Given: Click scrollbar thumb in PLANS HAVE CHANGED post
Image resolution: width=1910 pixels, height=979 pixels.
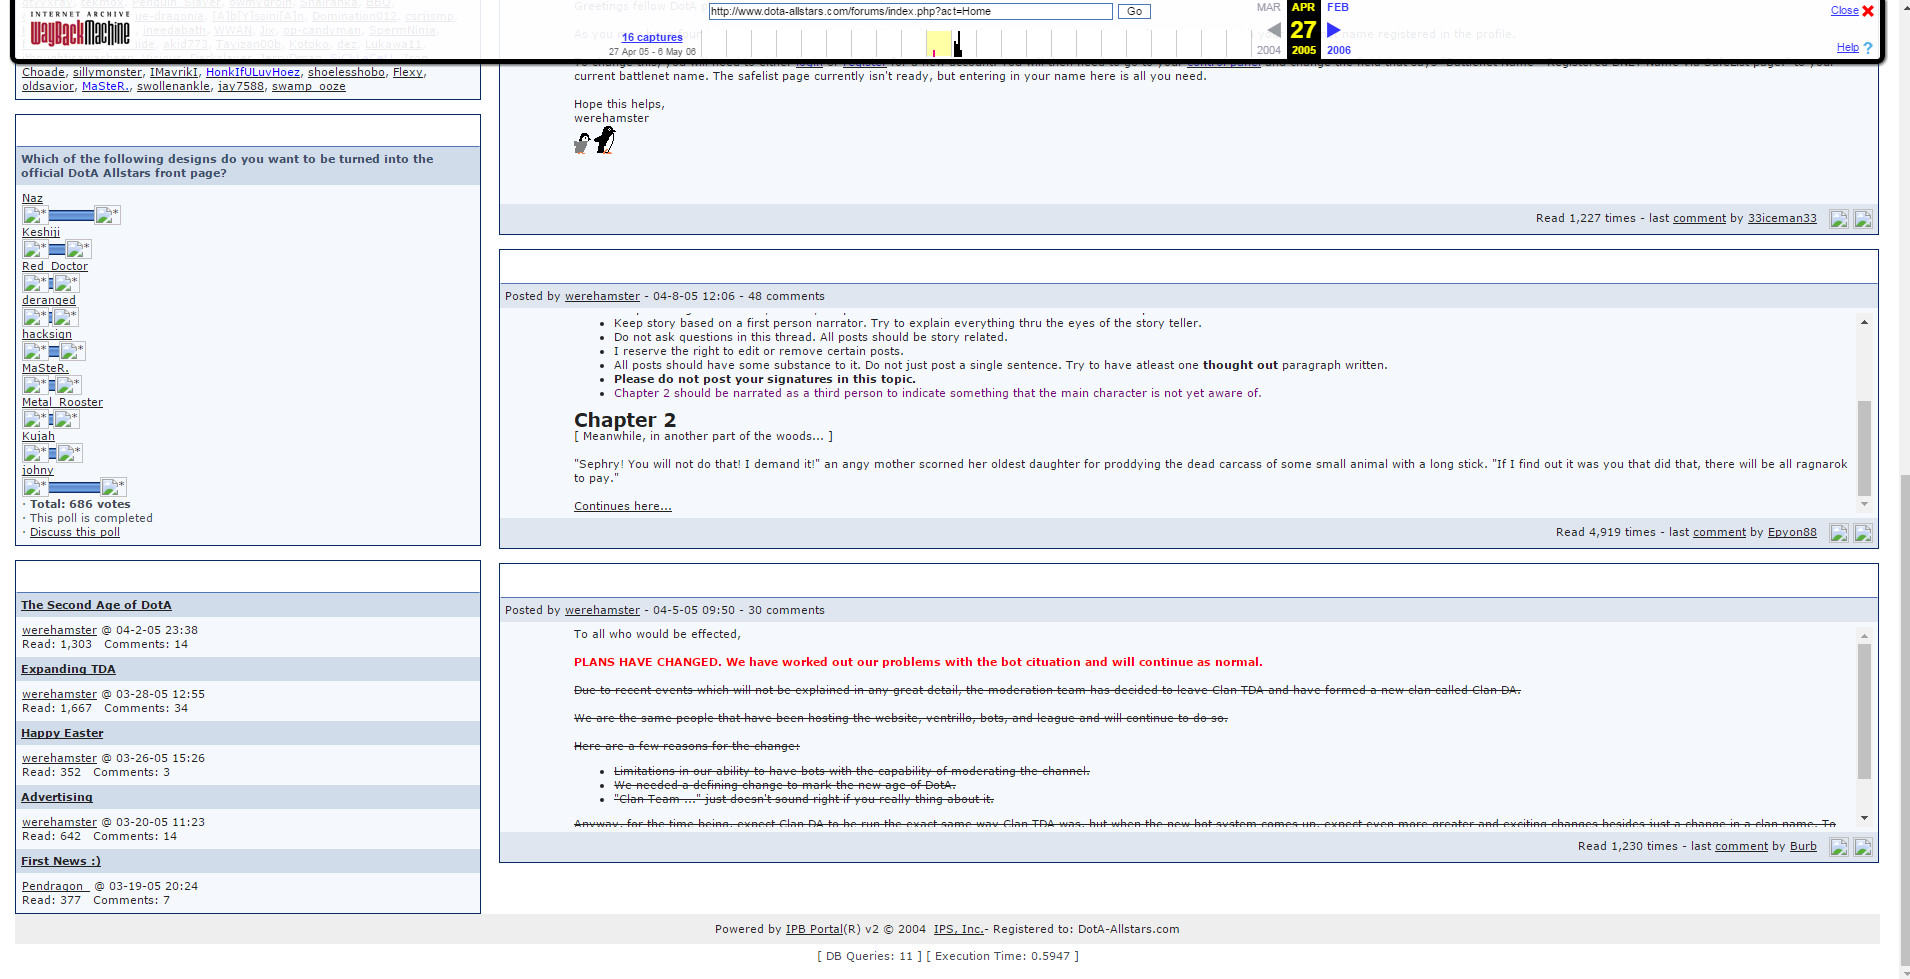Looking at the screenshot, I should point(1864,711).
